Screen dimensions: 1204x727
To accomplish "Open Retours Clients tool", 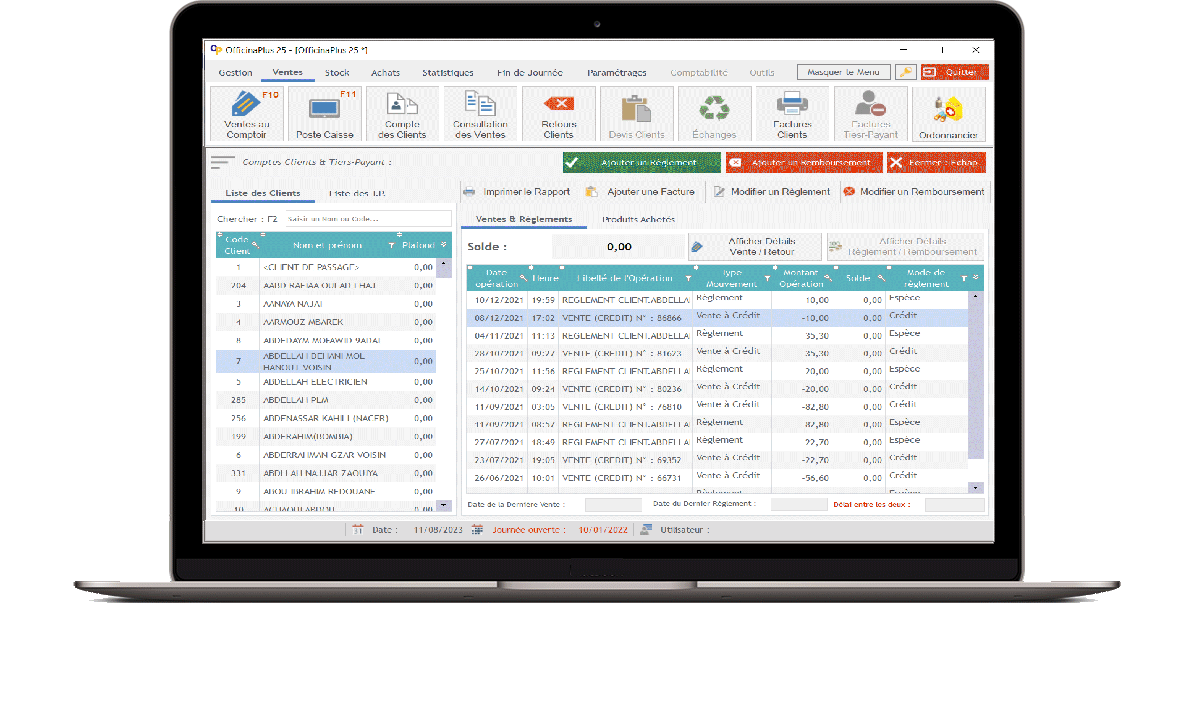I will click(558, 114).
